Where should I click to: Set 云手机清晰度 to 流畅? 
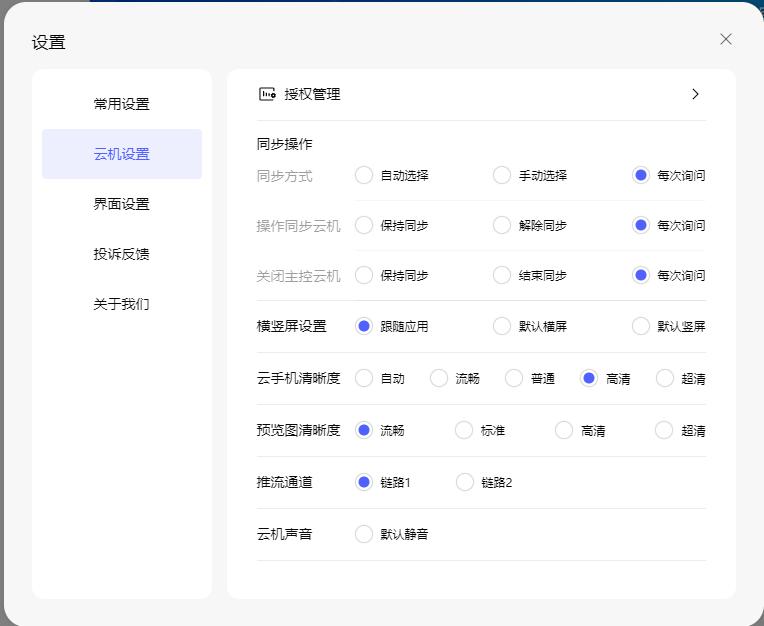coord(439,378)
